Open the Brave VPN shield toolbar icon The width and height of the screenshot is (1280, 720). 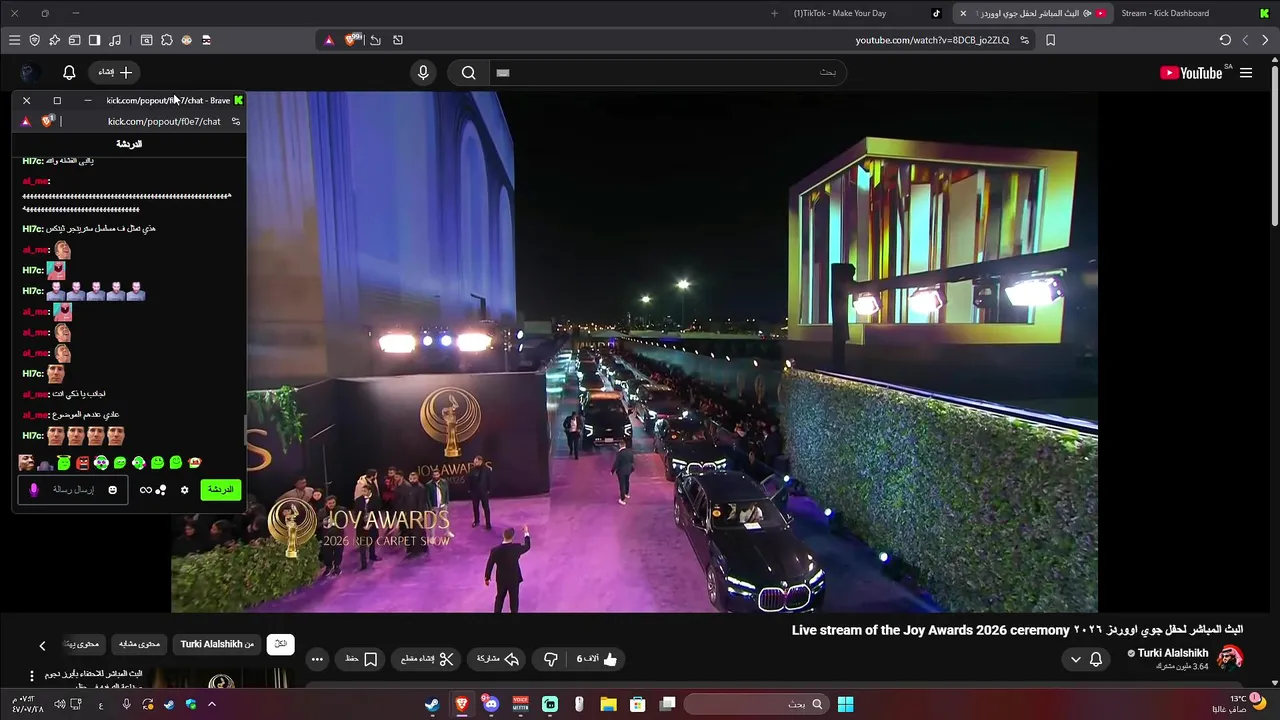34,40
